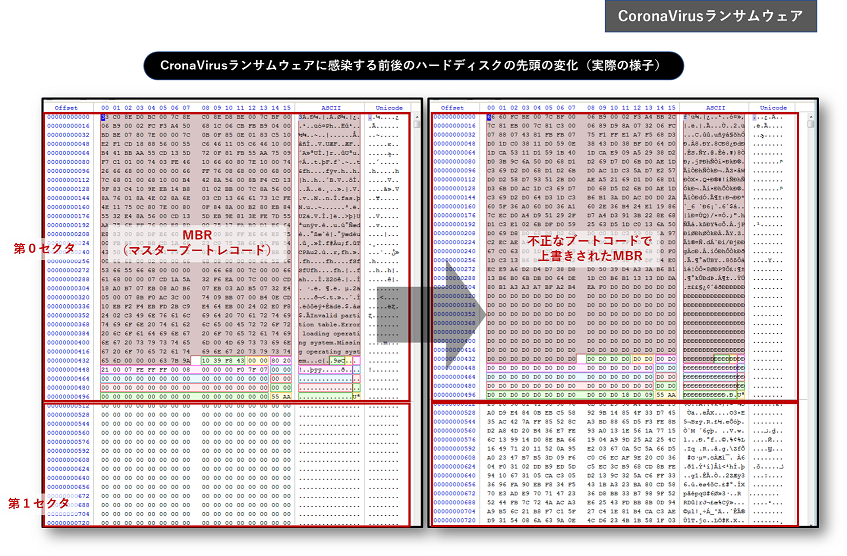
Task: Select offset 00000000128 in the left hex view
Action: pyautogui.click(x=68, y=189)
